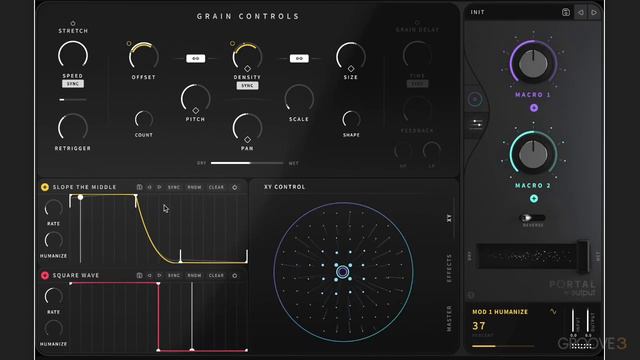Load the previous preset with left arrow
The width and height of the screenshot is (640, 360).
(x=580, y=12)
